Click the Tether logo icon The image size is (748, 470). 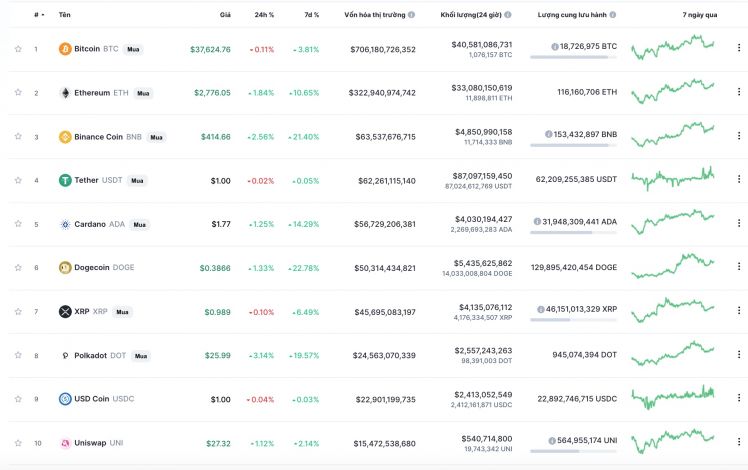pos(65,180)
